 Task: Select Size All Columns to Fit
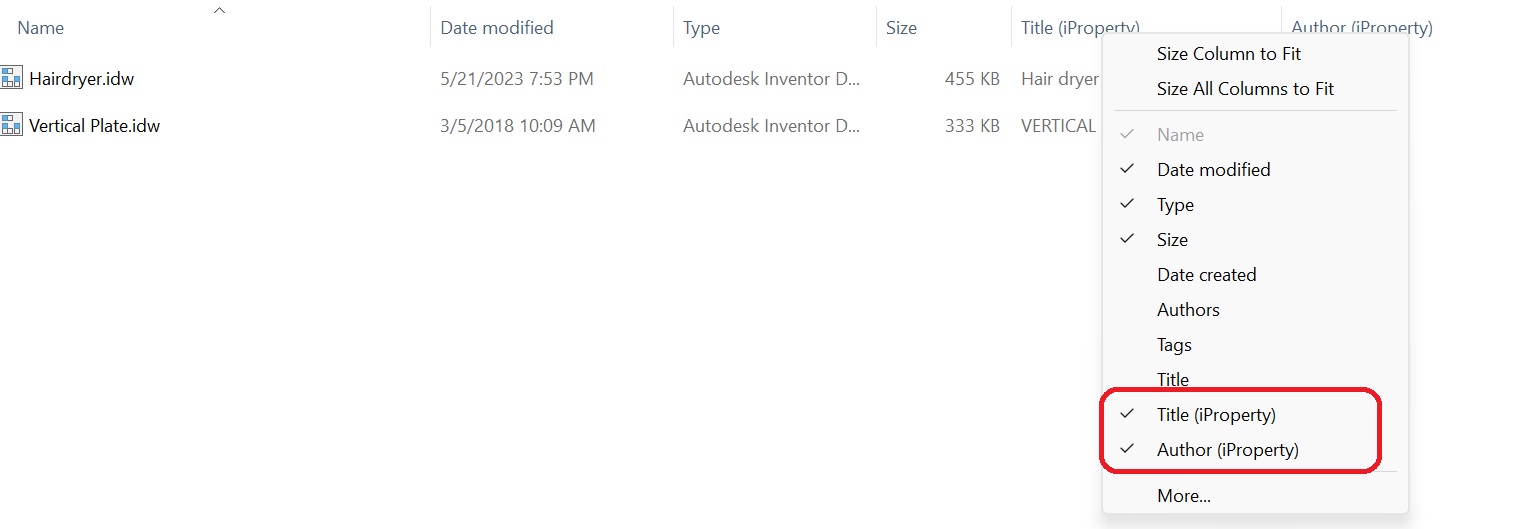[1245, 89]
